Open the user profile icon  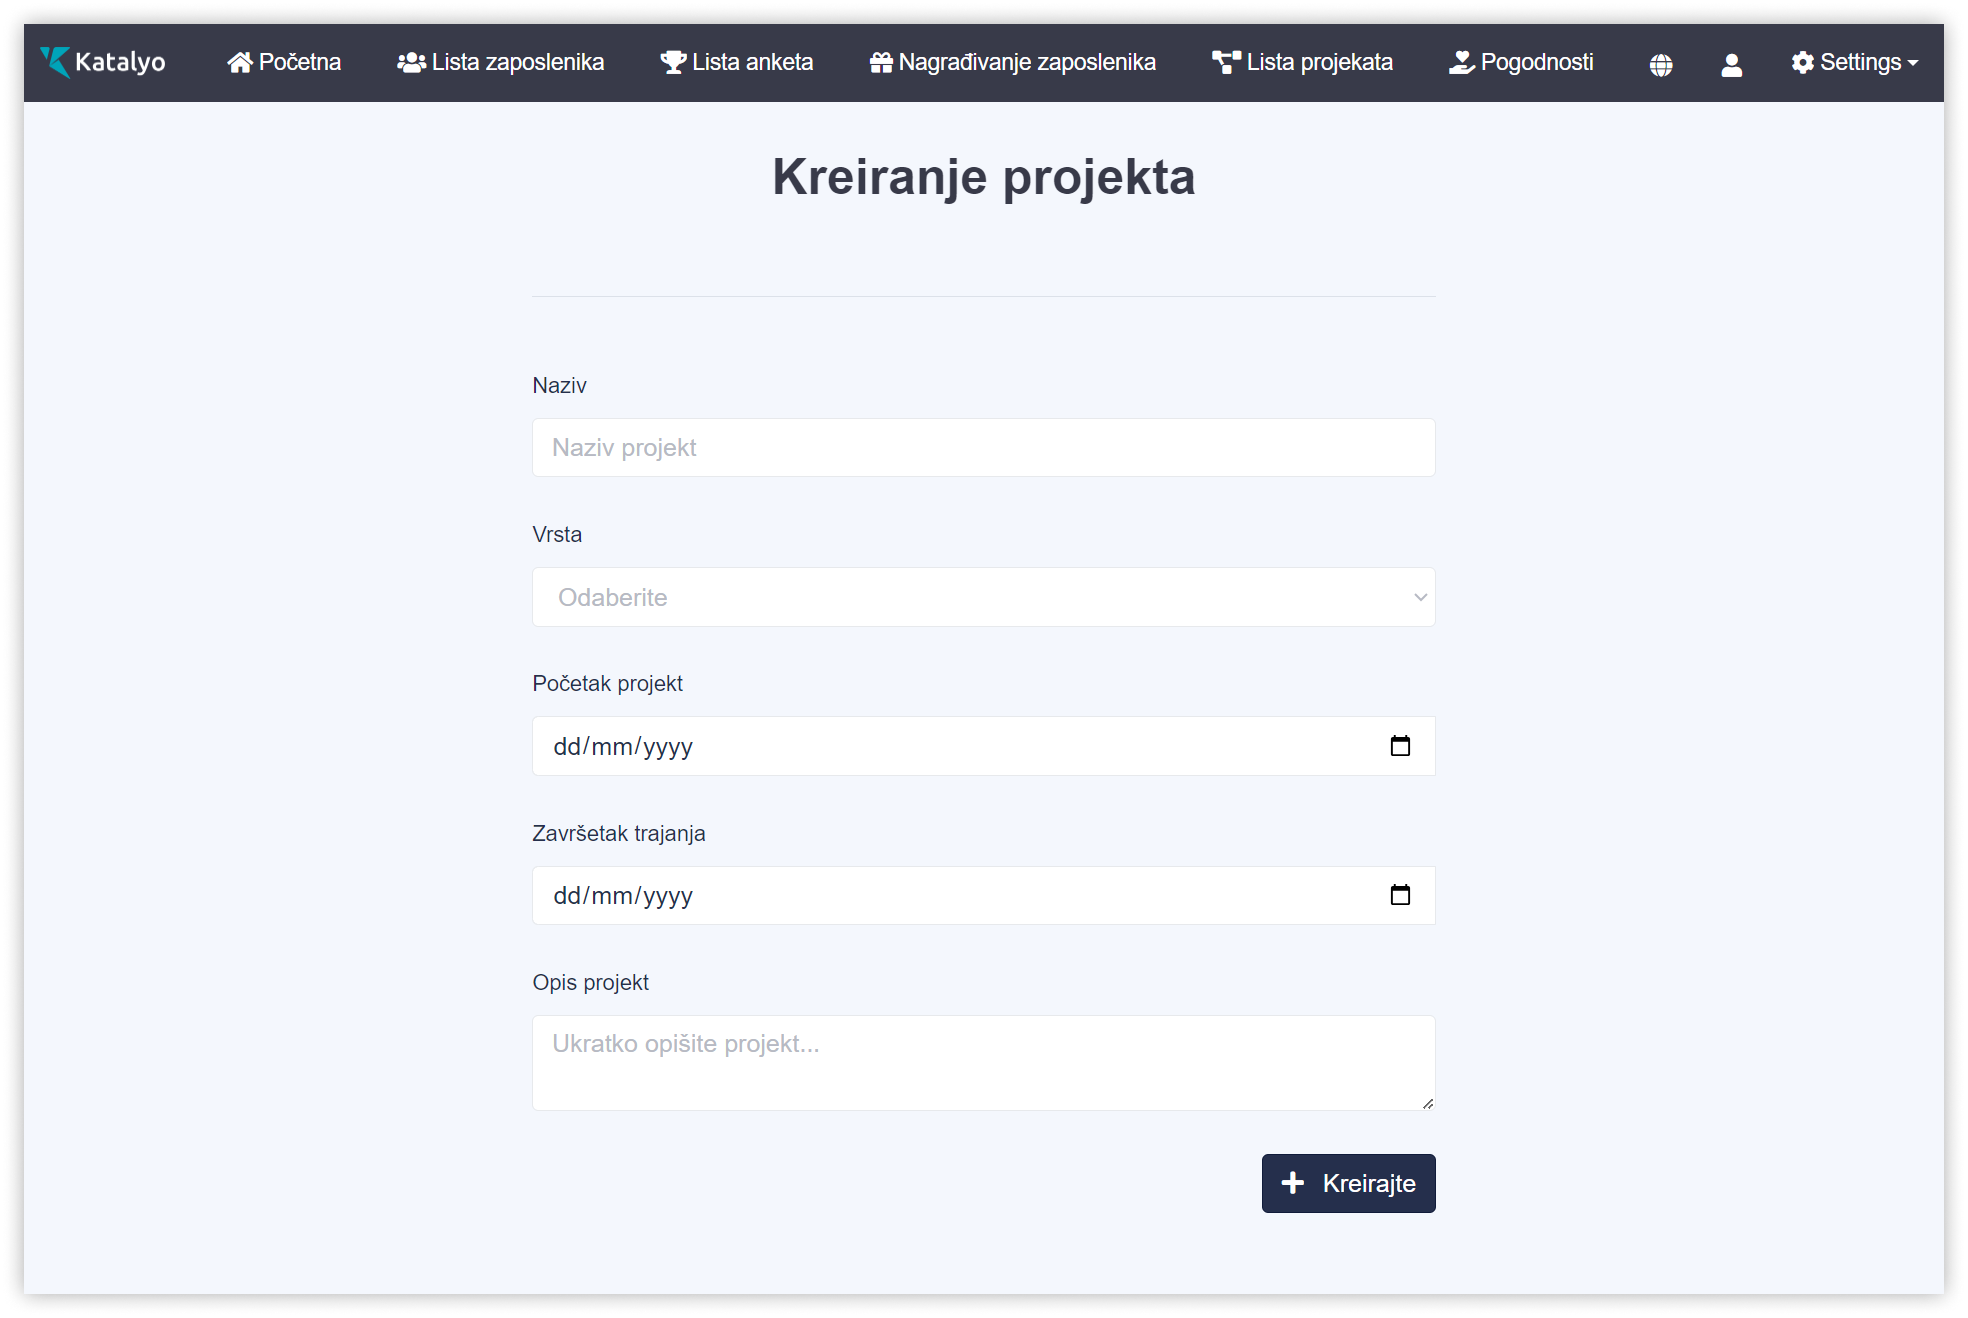click(x=1731, y=65)
